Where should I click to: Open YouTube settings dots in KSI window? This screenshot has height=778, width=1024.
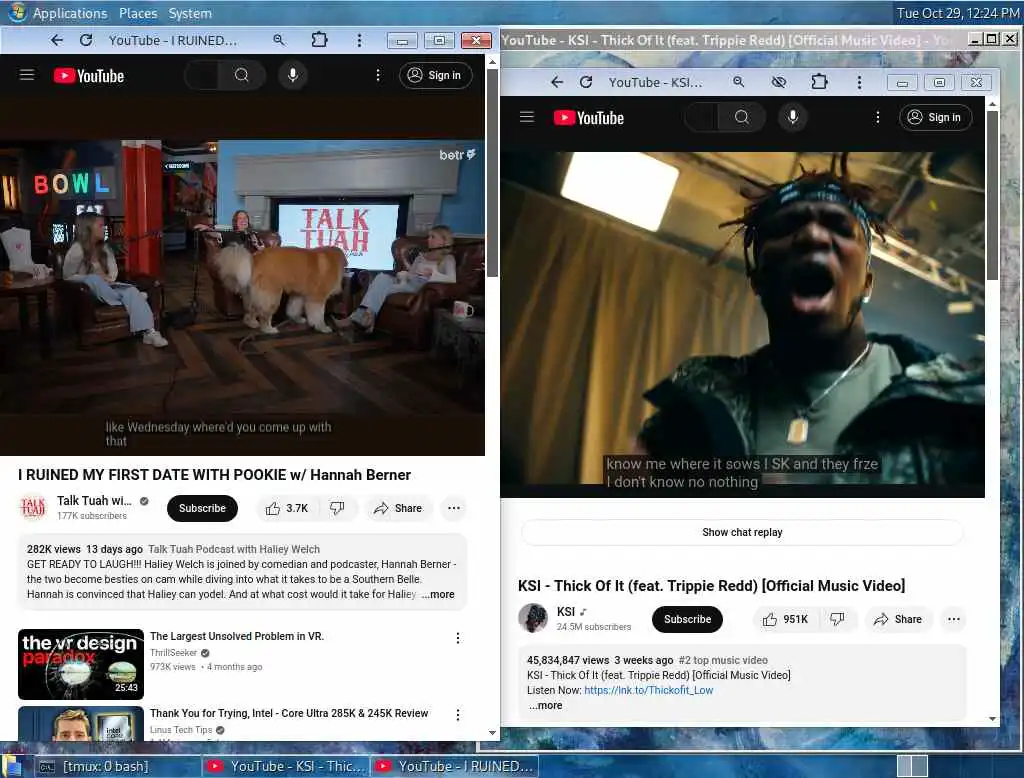(x=878, y=117)
